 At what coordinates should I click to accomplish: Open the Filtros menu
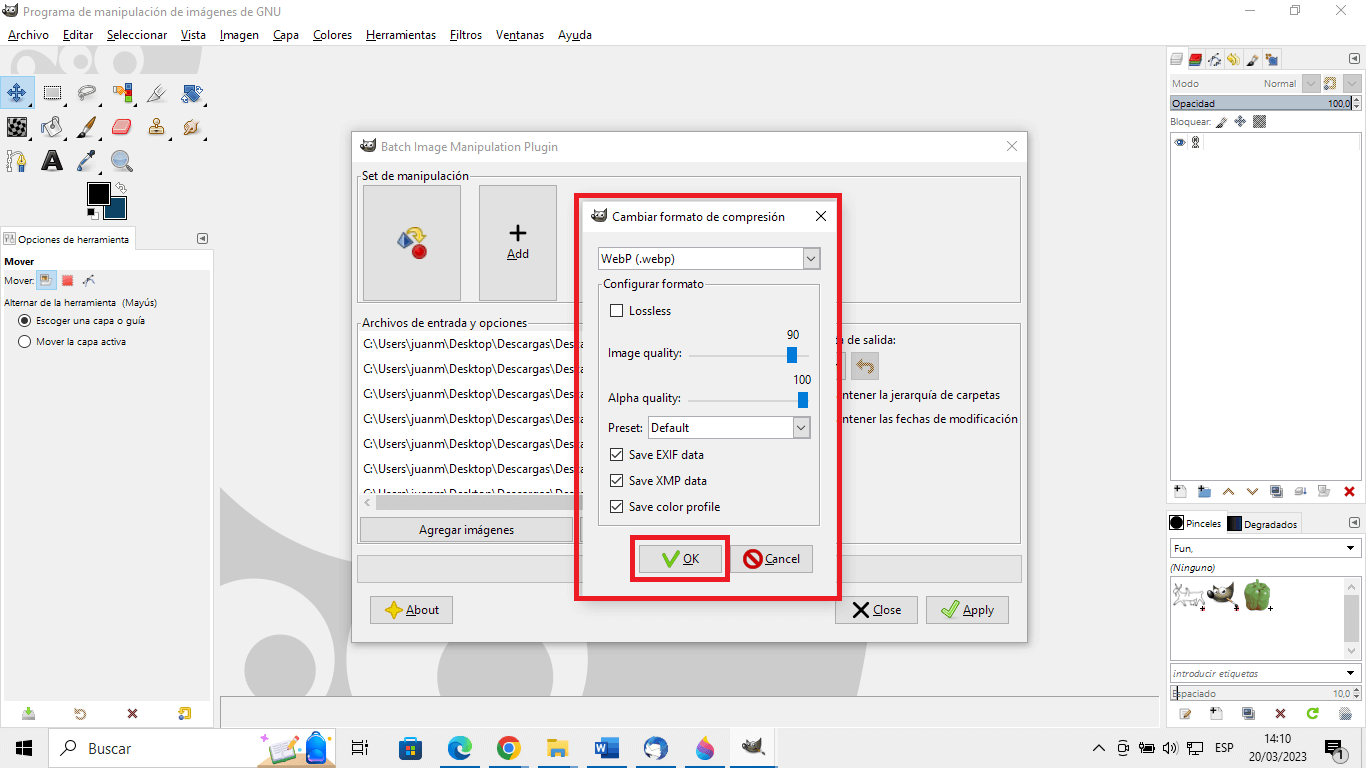466,35
